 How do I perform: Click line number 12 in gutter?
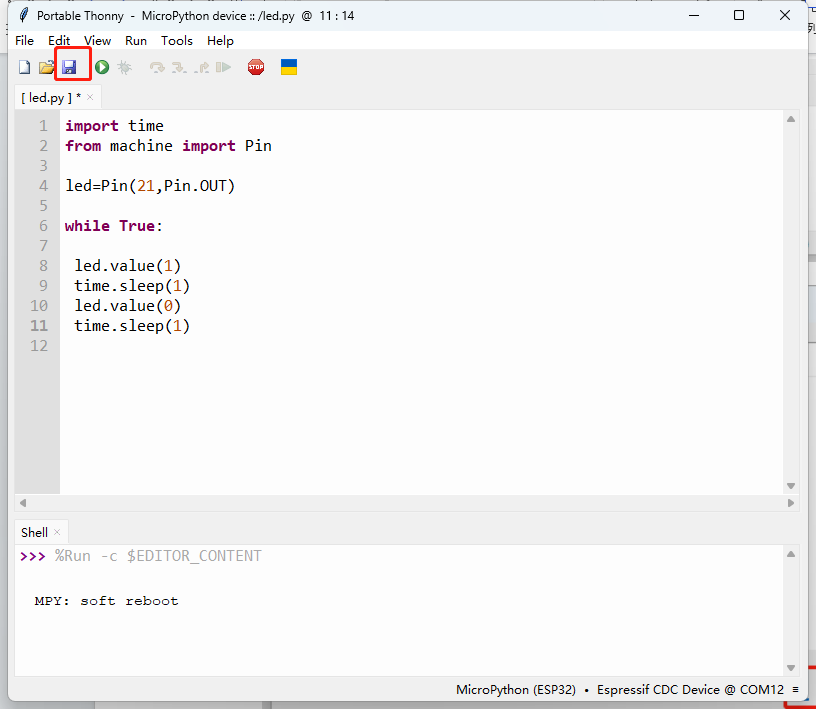[x=39, y=346]
